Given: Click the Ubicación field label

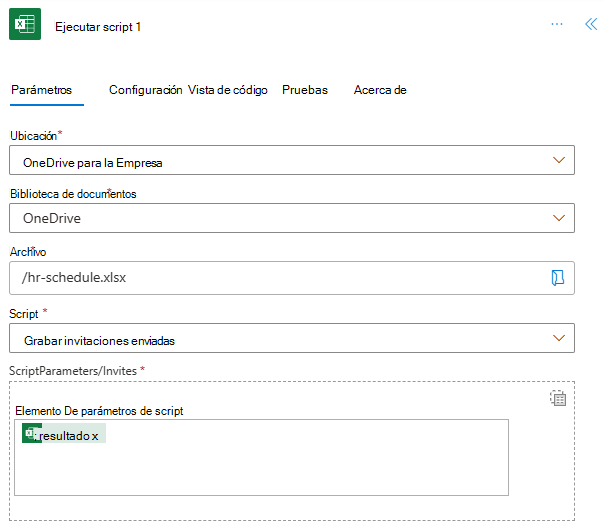Looking at the screenshot, I should (34, 136).
